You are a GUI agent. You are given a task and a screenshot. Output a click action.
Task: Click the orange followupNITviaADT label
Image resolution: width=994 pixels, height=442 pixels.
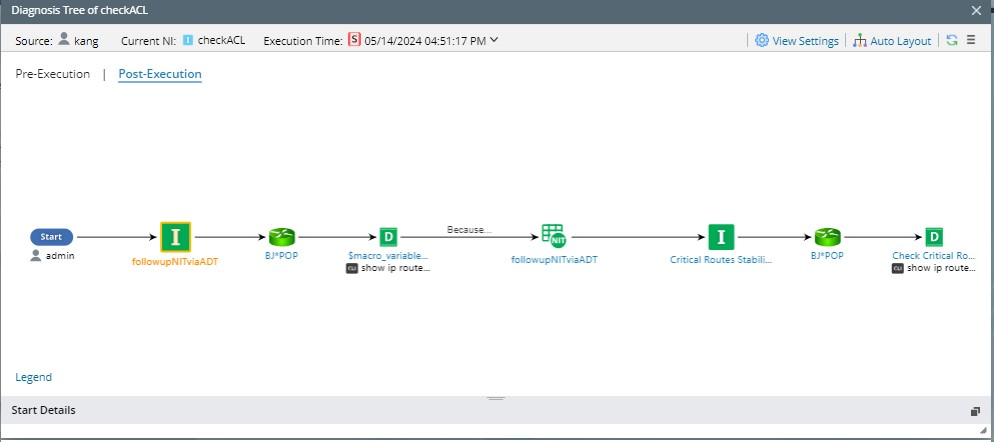pos(175,261)
